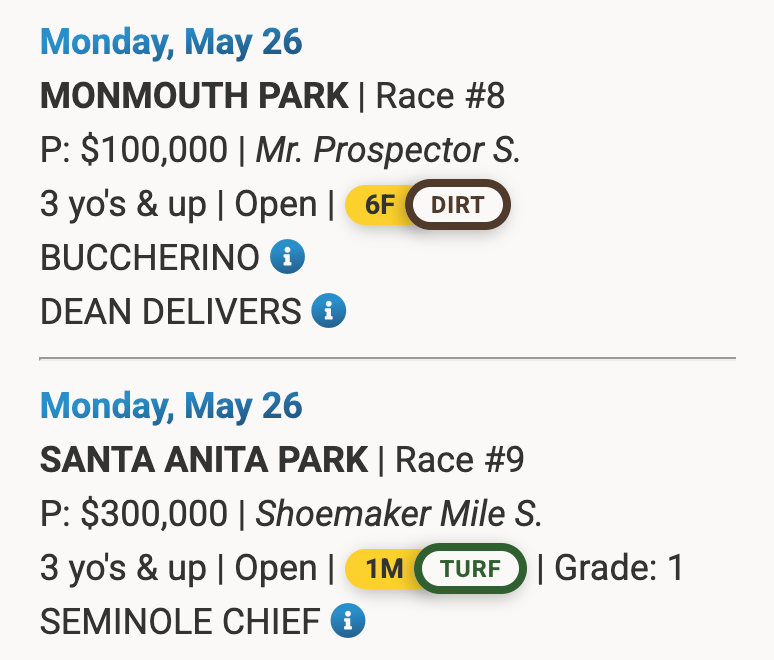Click the SANTA ANITA PARK track name
Image resolution: width=774 pixels, height=660 pixels.
pos(204,460)
